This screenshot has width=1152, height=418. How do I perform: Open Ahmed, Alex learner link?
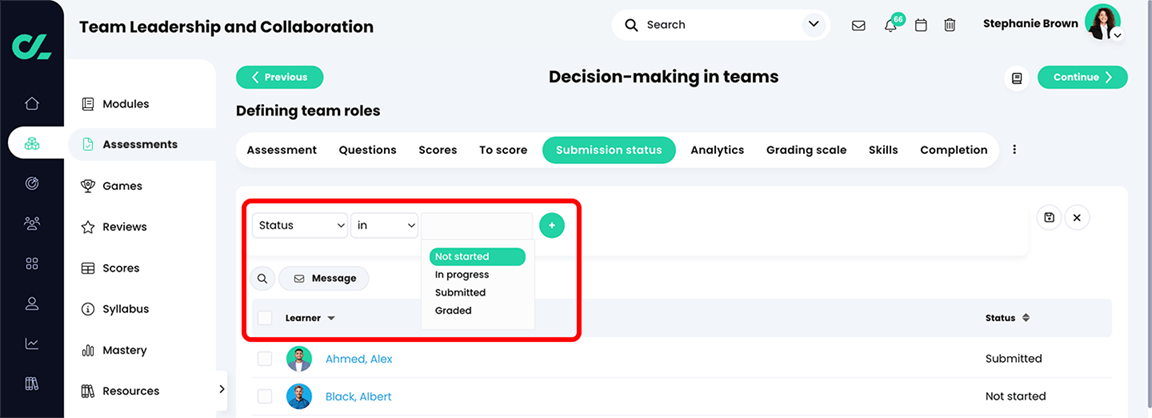(x=359, y=359)
